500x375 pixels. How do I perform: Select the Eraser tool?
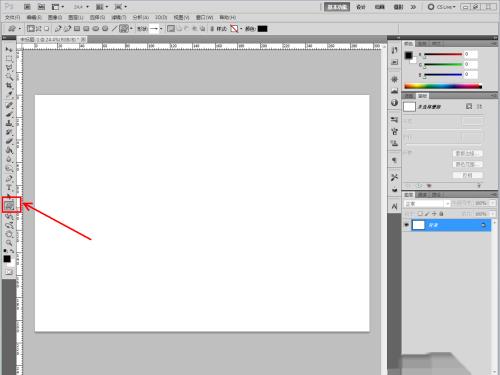(x=9, y=141)
